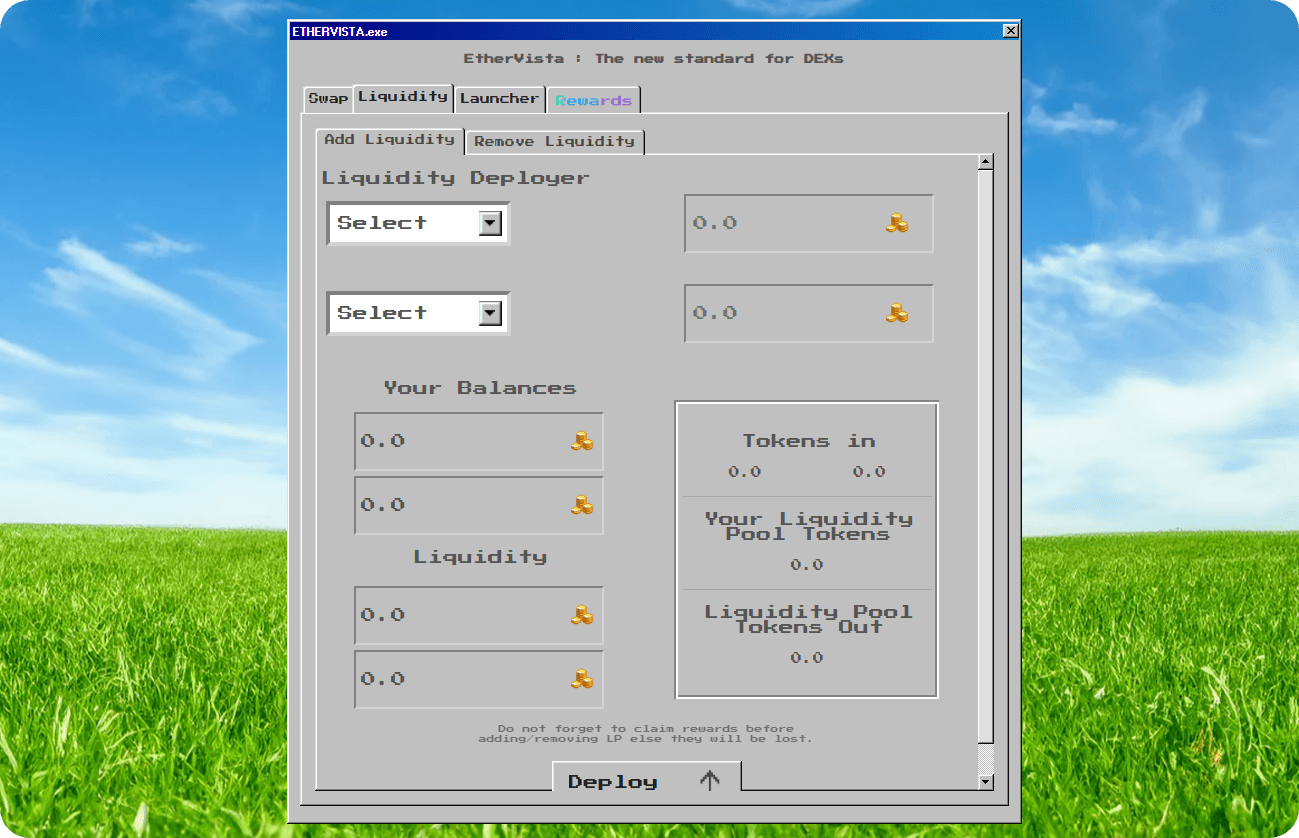Open the second token Select dropdown
Viewport: 1299px width, 838px height.
418,313
